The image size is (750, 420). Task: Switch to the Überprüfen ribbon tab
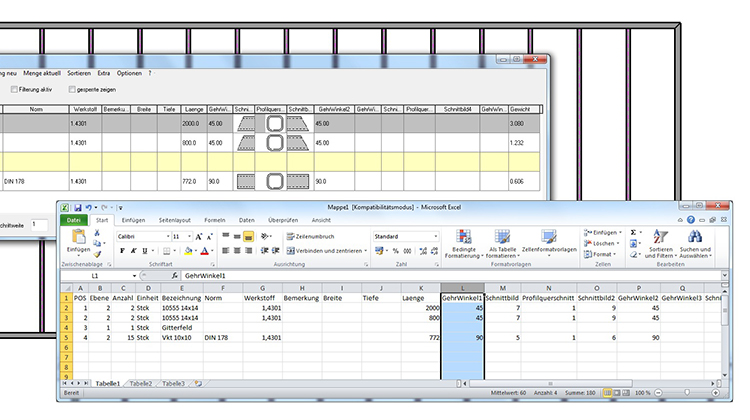[x=283, y=220]
